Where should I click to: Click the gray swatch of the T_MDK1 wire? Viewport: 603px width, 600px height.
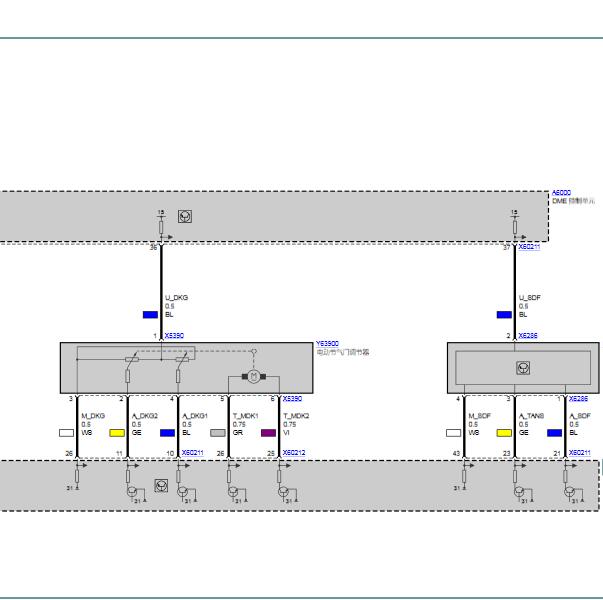click(x=218, y=433)
